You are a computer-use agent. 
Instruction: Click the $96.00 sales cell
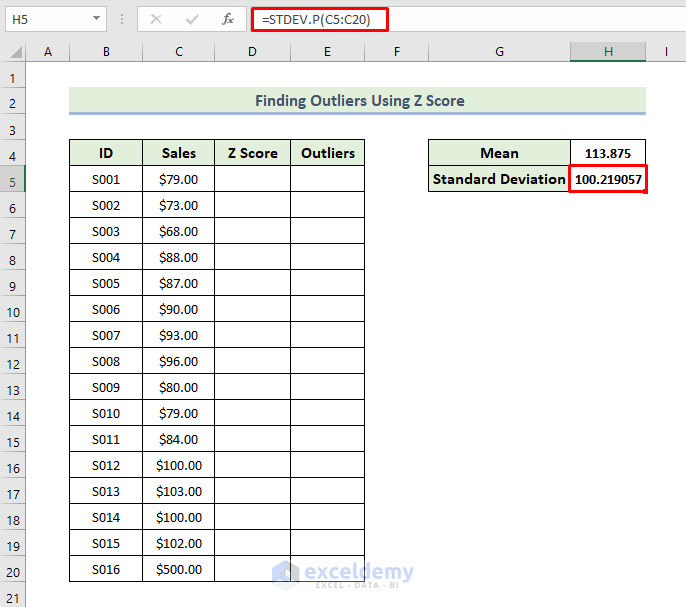pyautogui.click(x=178, y=361)
